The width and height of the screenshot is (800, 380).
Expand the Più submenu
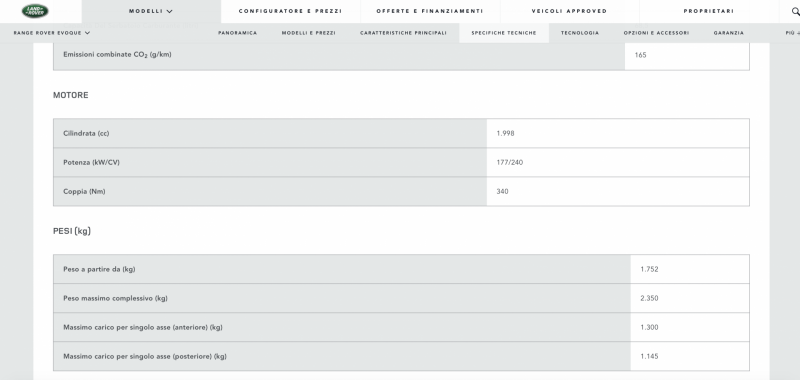[792, 33]
